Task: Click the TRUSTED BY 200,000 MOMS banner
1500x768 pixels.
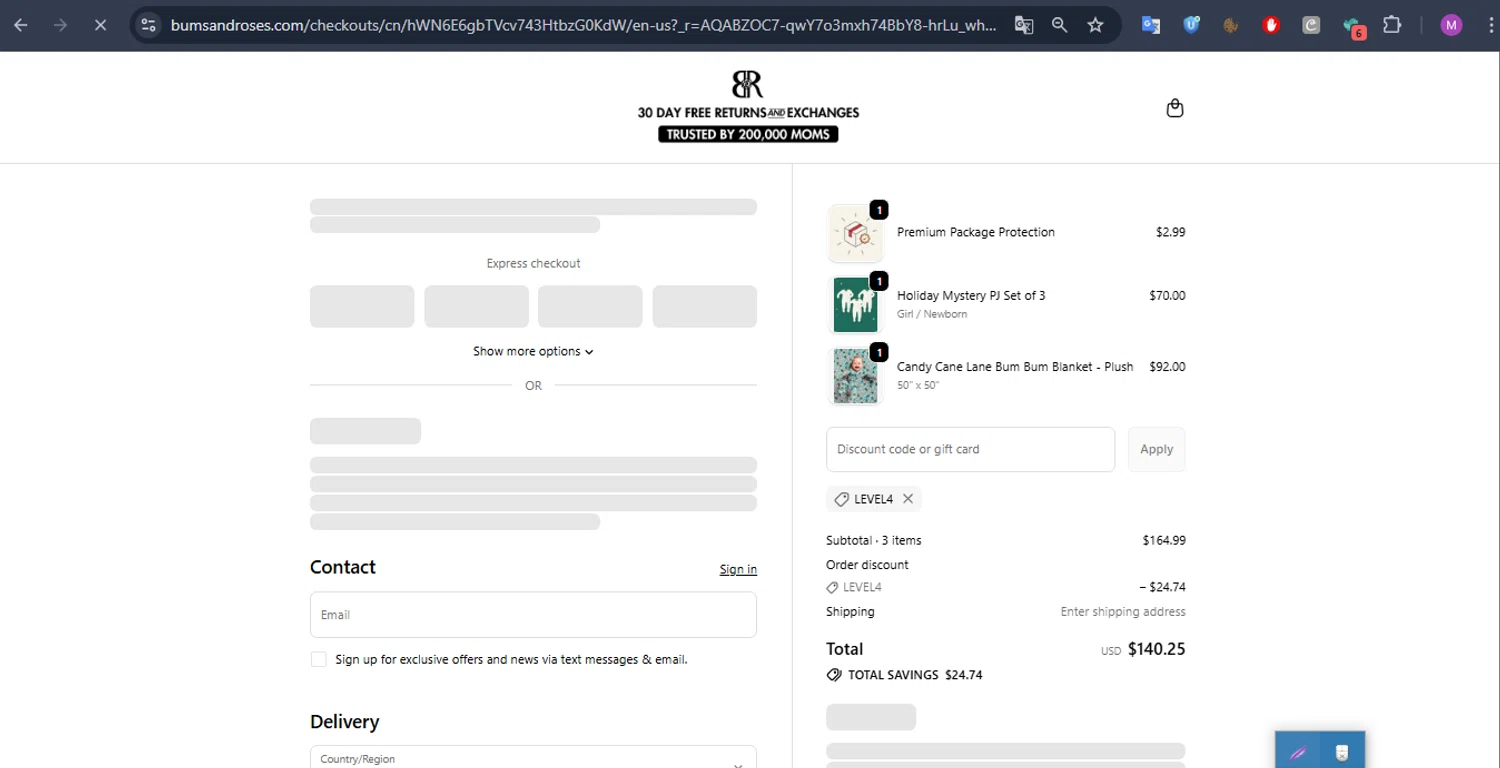Action: pyautogui.click(x=748, y=134)
